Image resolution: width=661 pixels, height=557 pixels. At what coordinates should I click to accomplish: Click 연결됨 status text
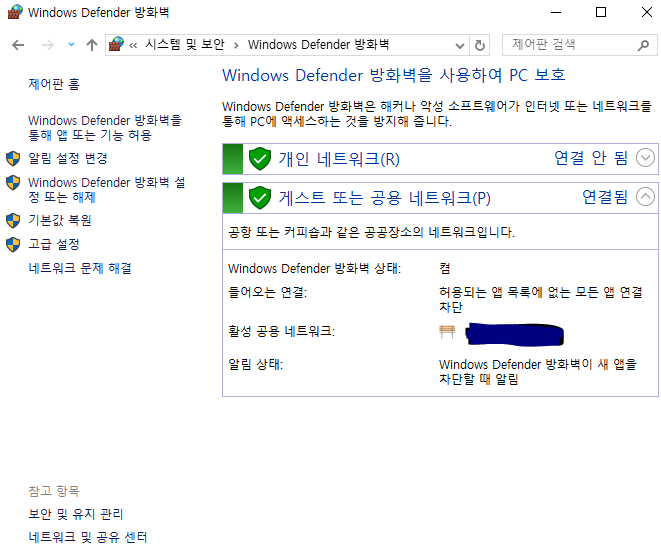click(x=605, y=197)
